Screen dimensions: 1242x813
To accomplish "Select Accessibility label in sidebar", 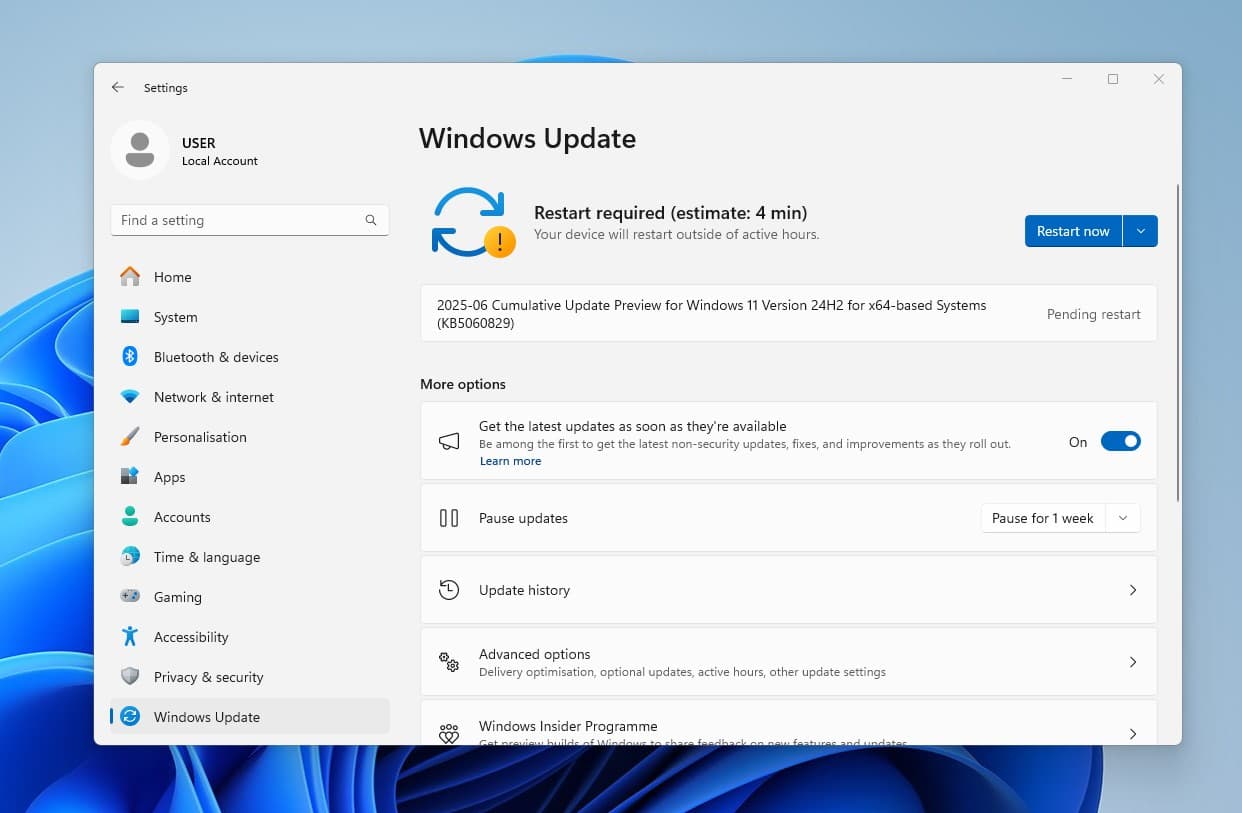I will click(x=191, y=637).
